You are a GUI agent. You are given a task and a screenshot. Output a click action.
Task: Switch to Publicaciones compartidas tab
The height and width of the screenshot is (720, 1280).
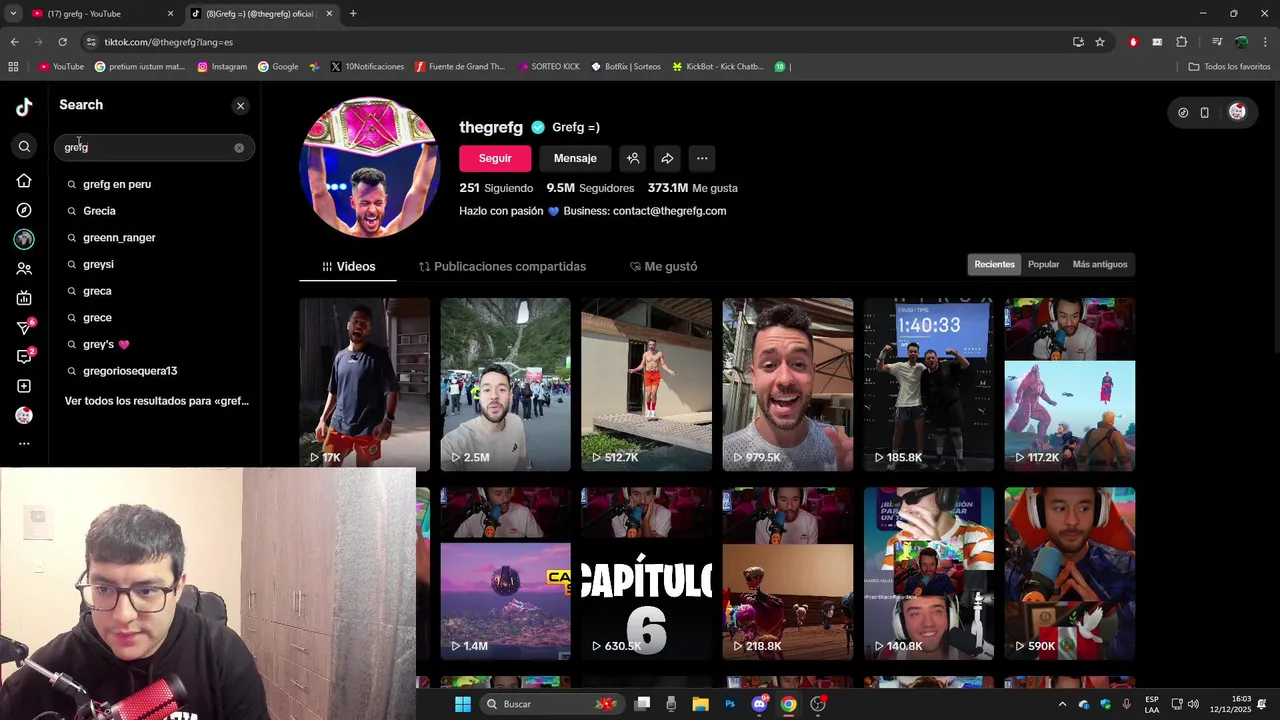502,267
